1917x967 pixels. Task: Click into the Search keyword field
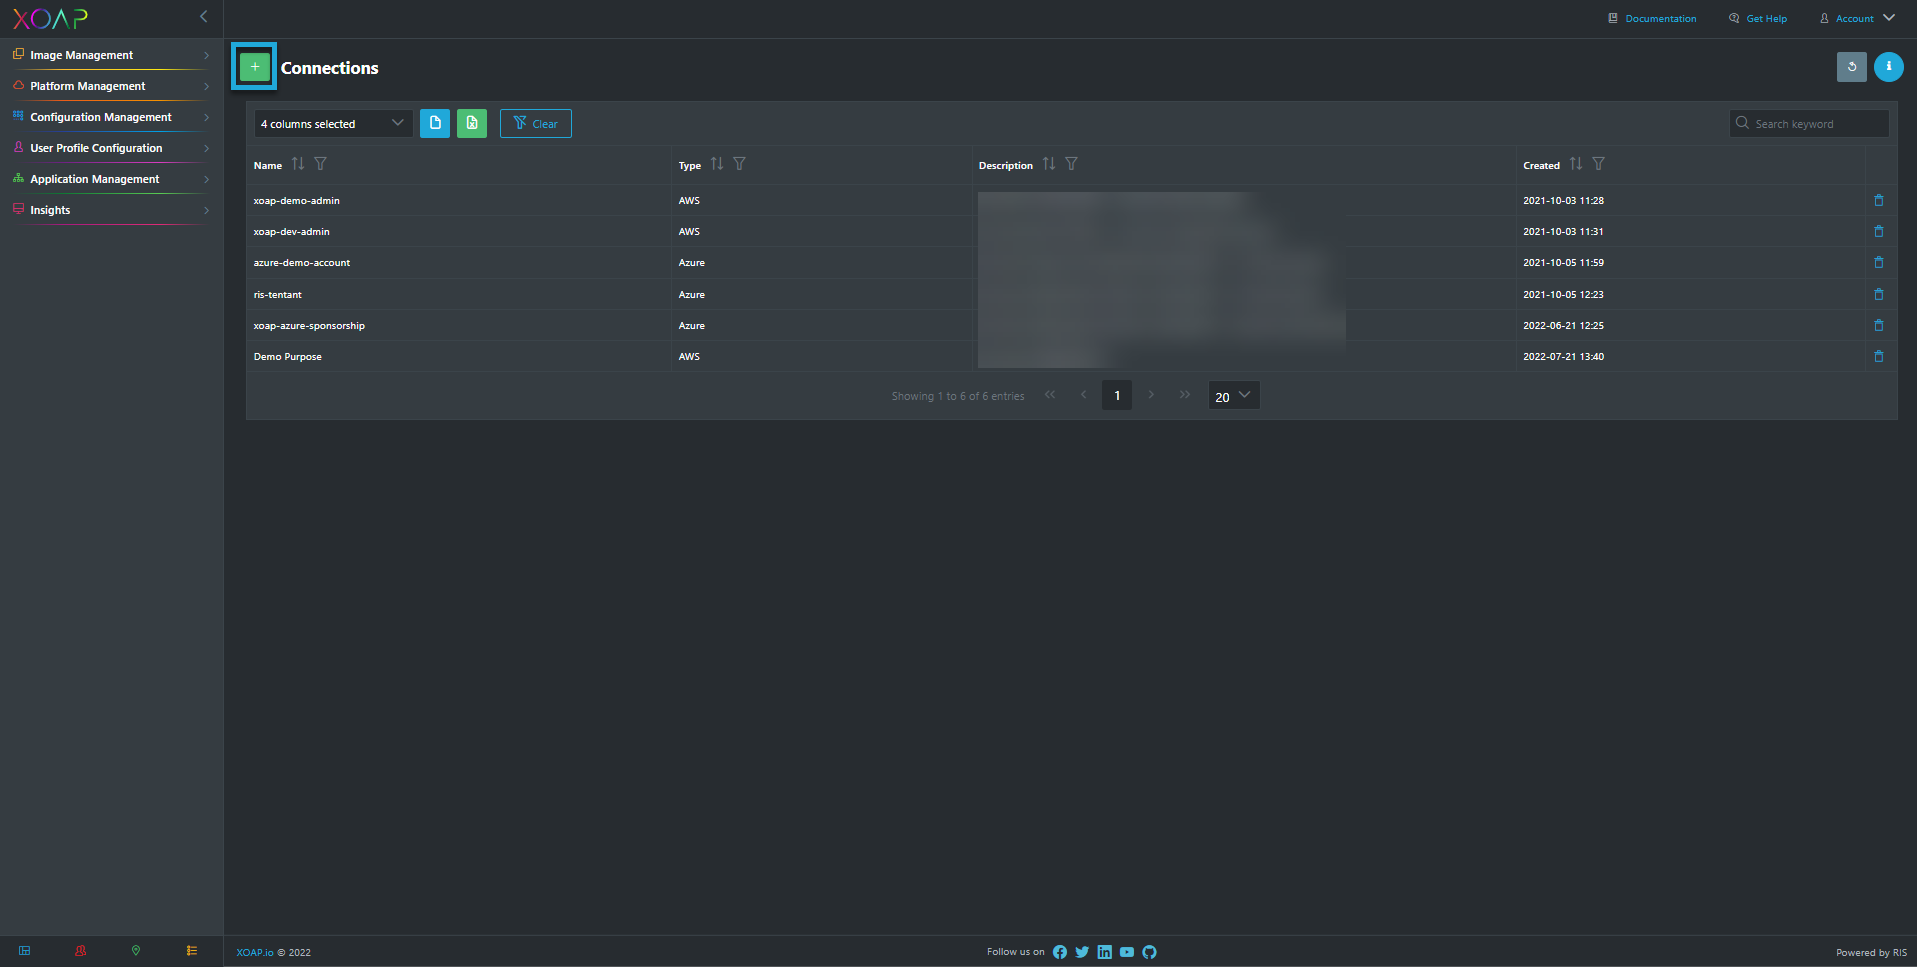(x=1809, y=123)
